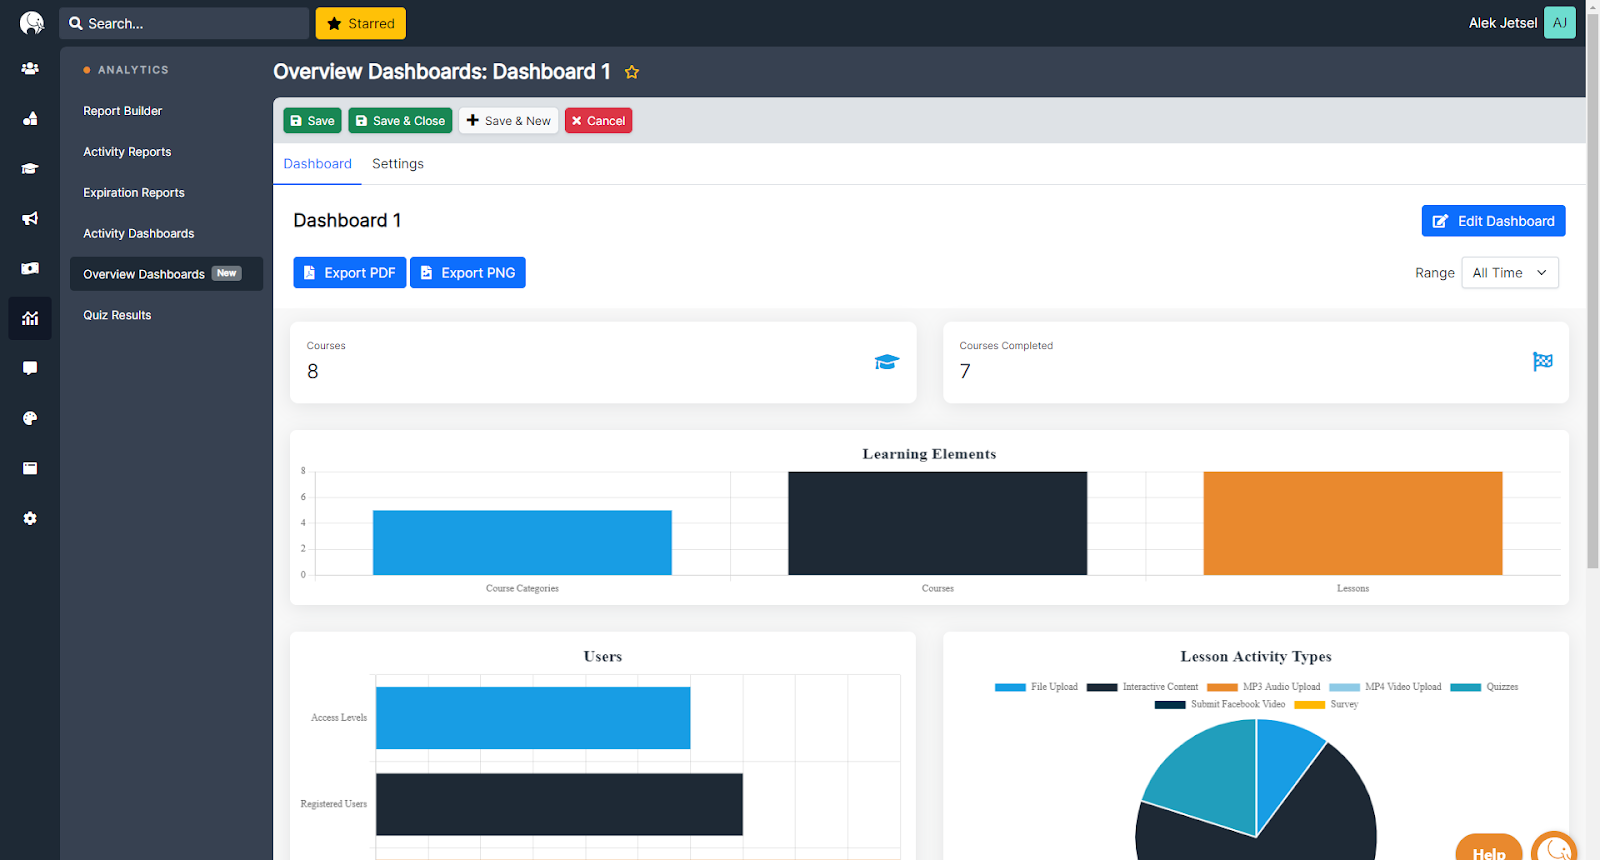Toggle Quizzes legend entry
Screen dimensions: 1600x860
[1485, 687]
